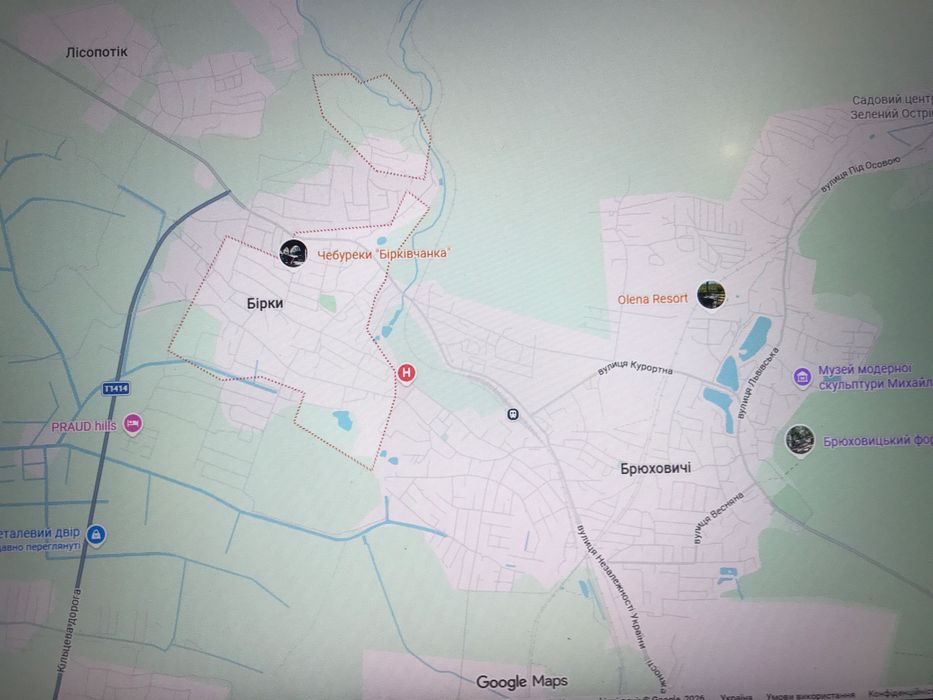Viewport: 933px width, 700px height.
Task: Click the red hospital H marker
Action: point(406,374)
